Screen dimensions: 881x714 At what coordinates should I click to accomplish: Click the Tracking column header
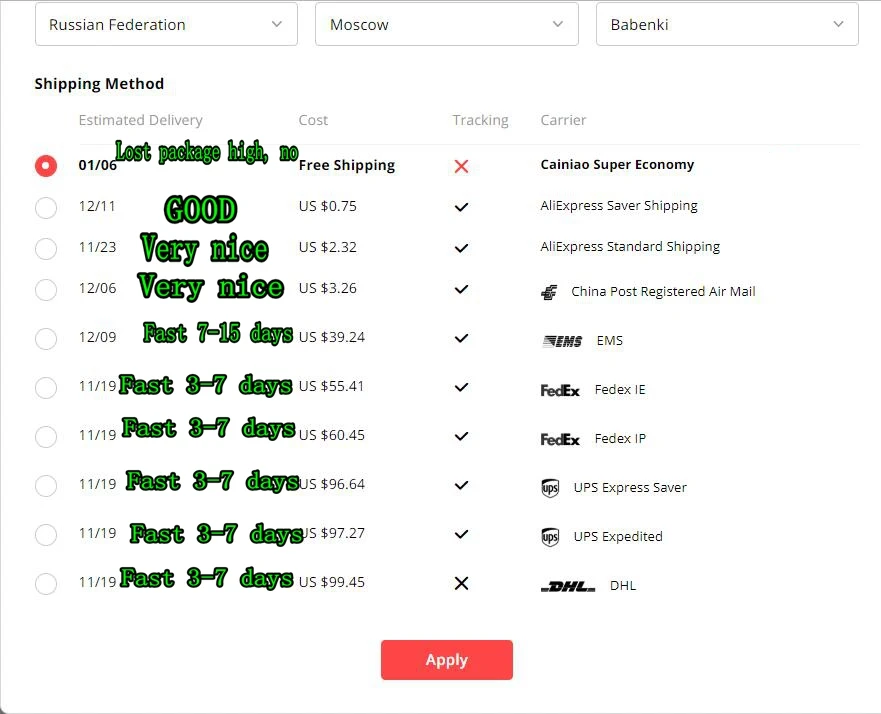[480, 120]
